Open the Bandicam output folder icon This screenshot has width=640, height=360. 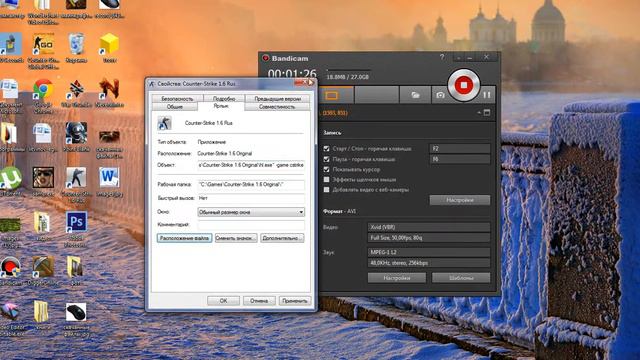[x=415, y=95]
